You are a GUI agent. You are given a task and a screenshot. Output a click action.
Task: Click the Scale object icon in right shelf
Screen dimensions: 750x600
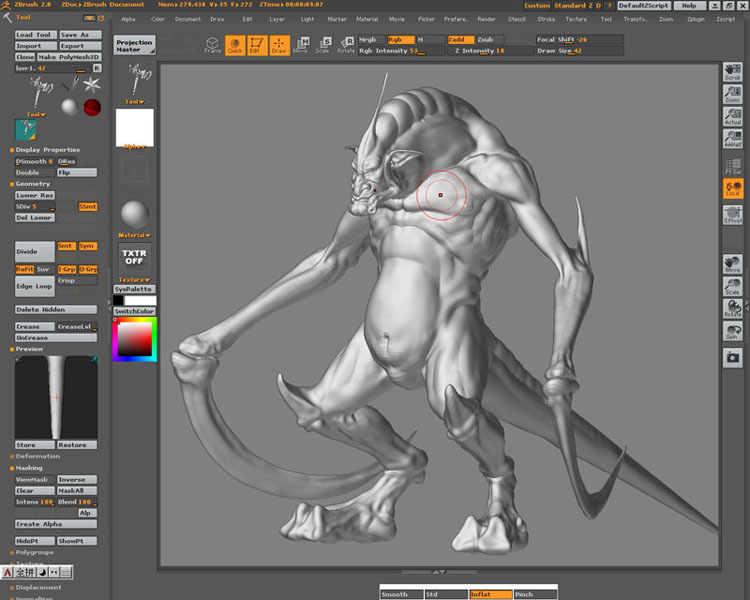(732, 286)
